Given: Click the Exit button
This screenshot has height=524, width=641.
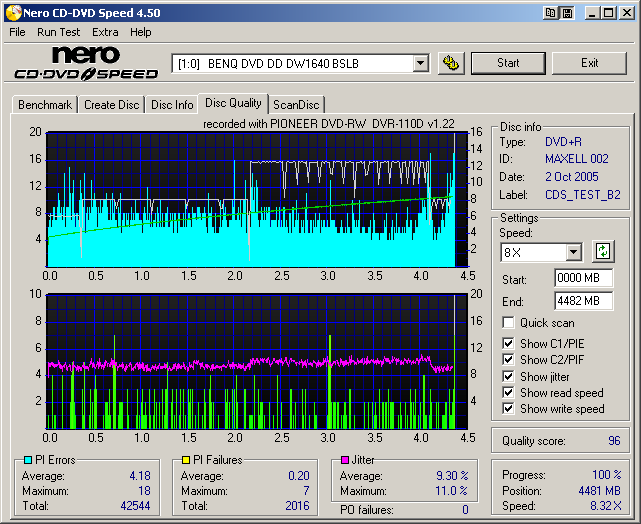Looking at the screenshot, I should pyautogui.click(x=589, y=63).
